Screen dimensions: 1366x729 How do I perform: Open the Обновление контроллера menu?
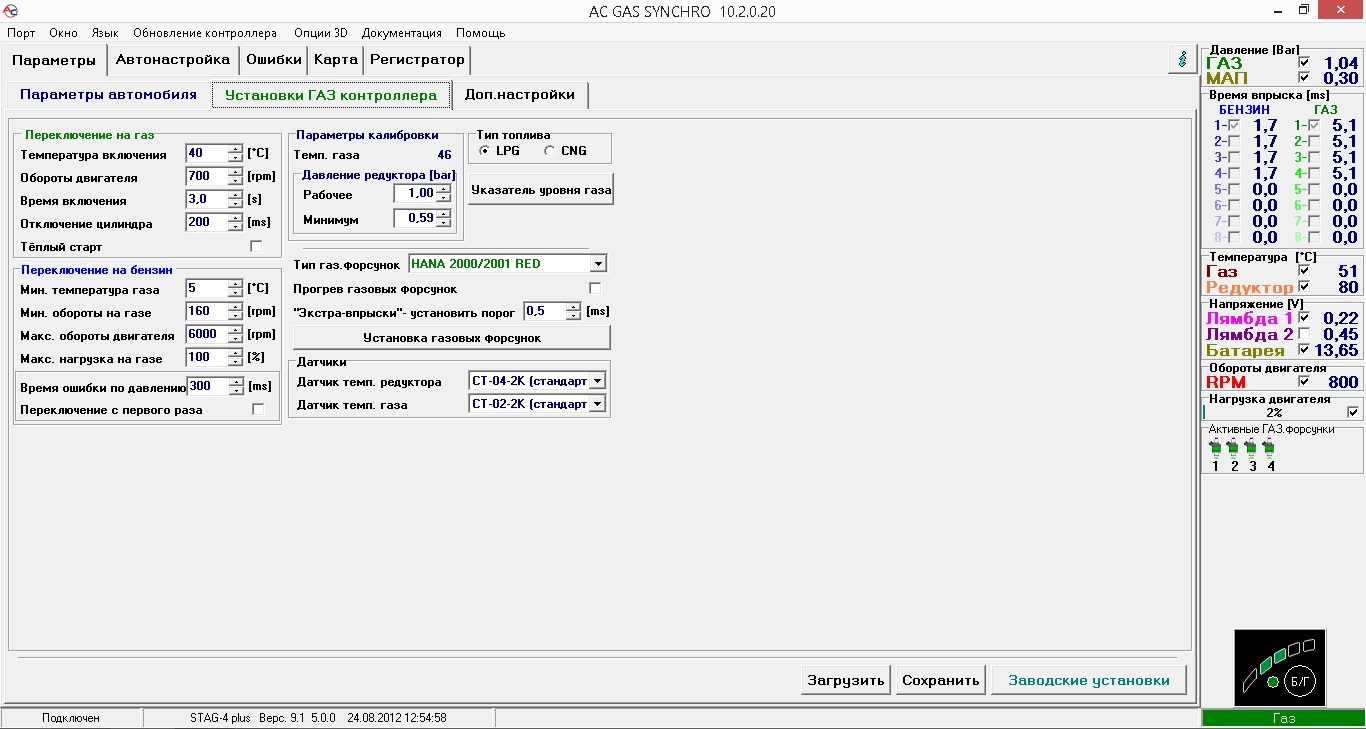(205, 33)
